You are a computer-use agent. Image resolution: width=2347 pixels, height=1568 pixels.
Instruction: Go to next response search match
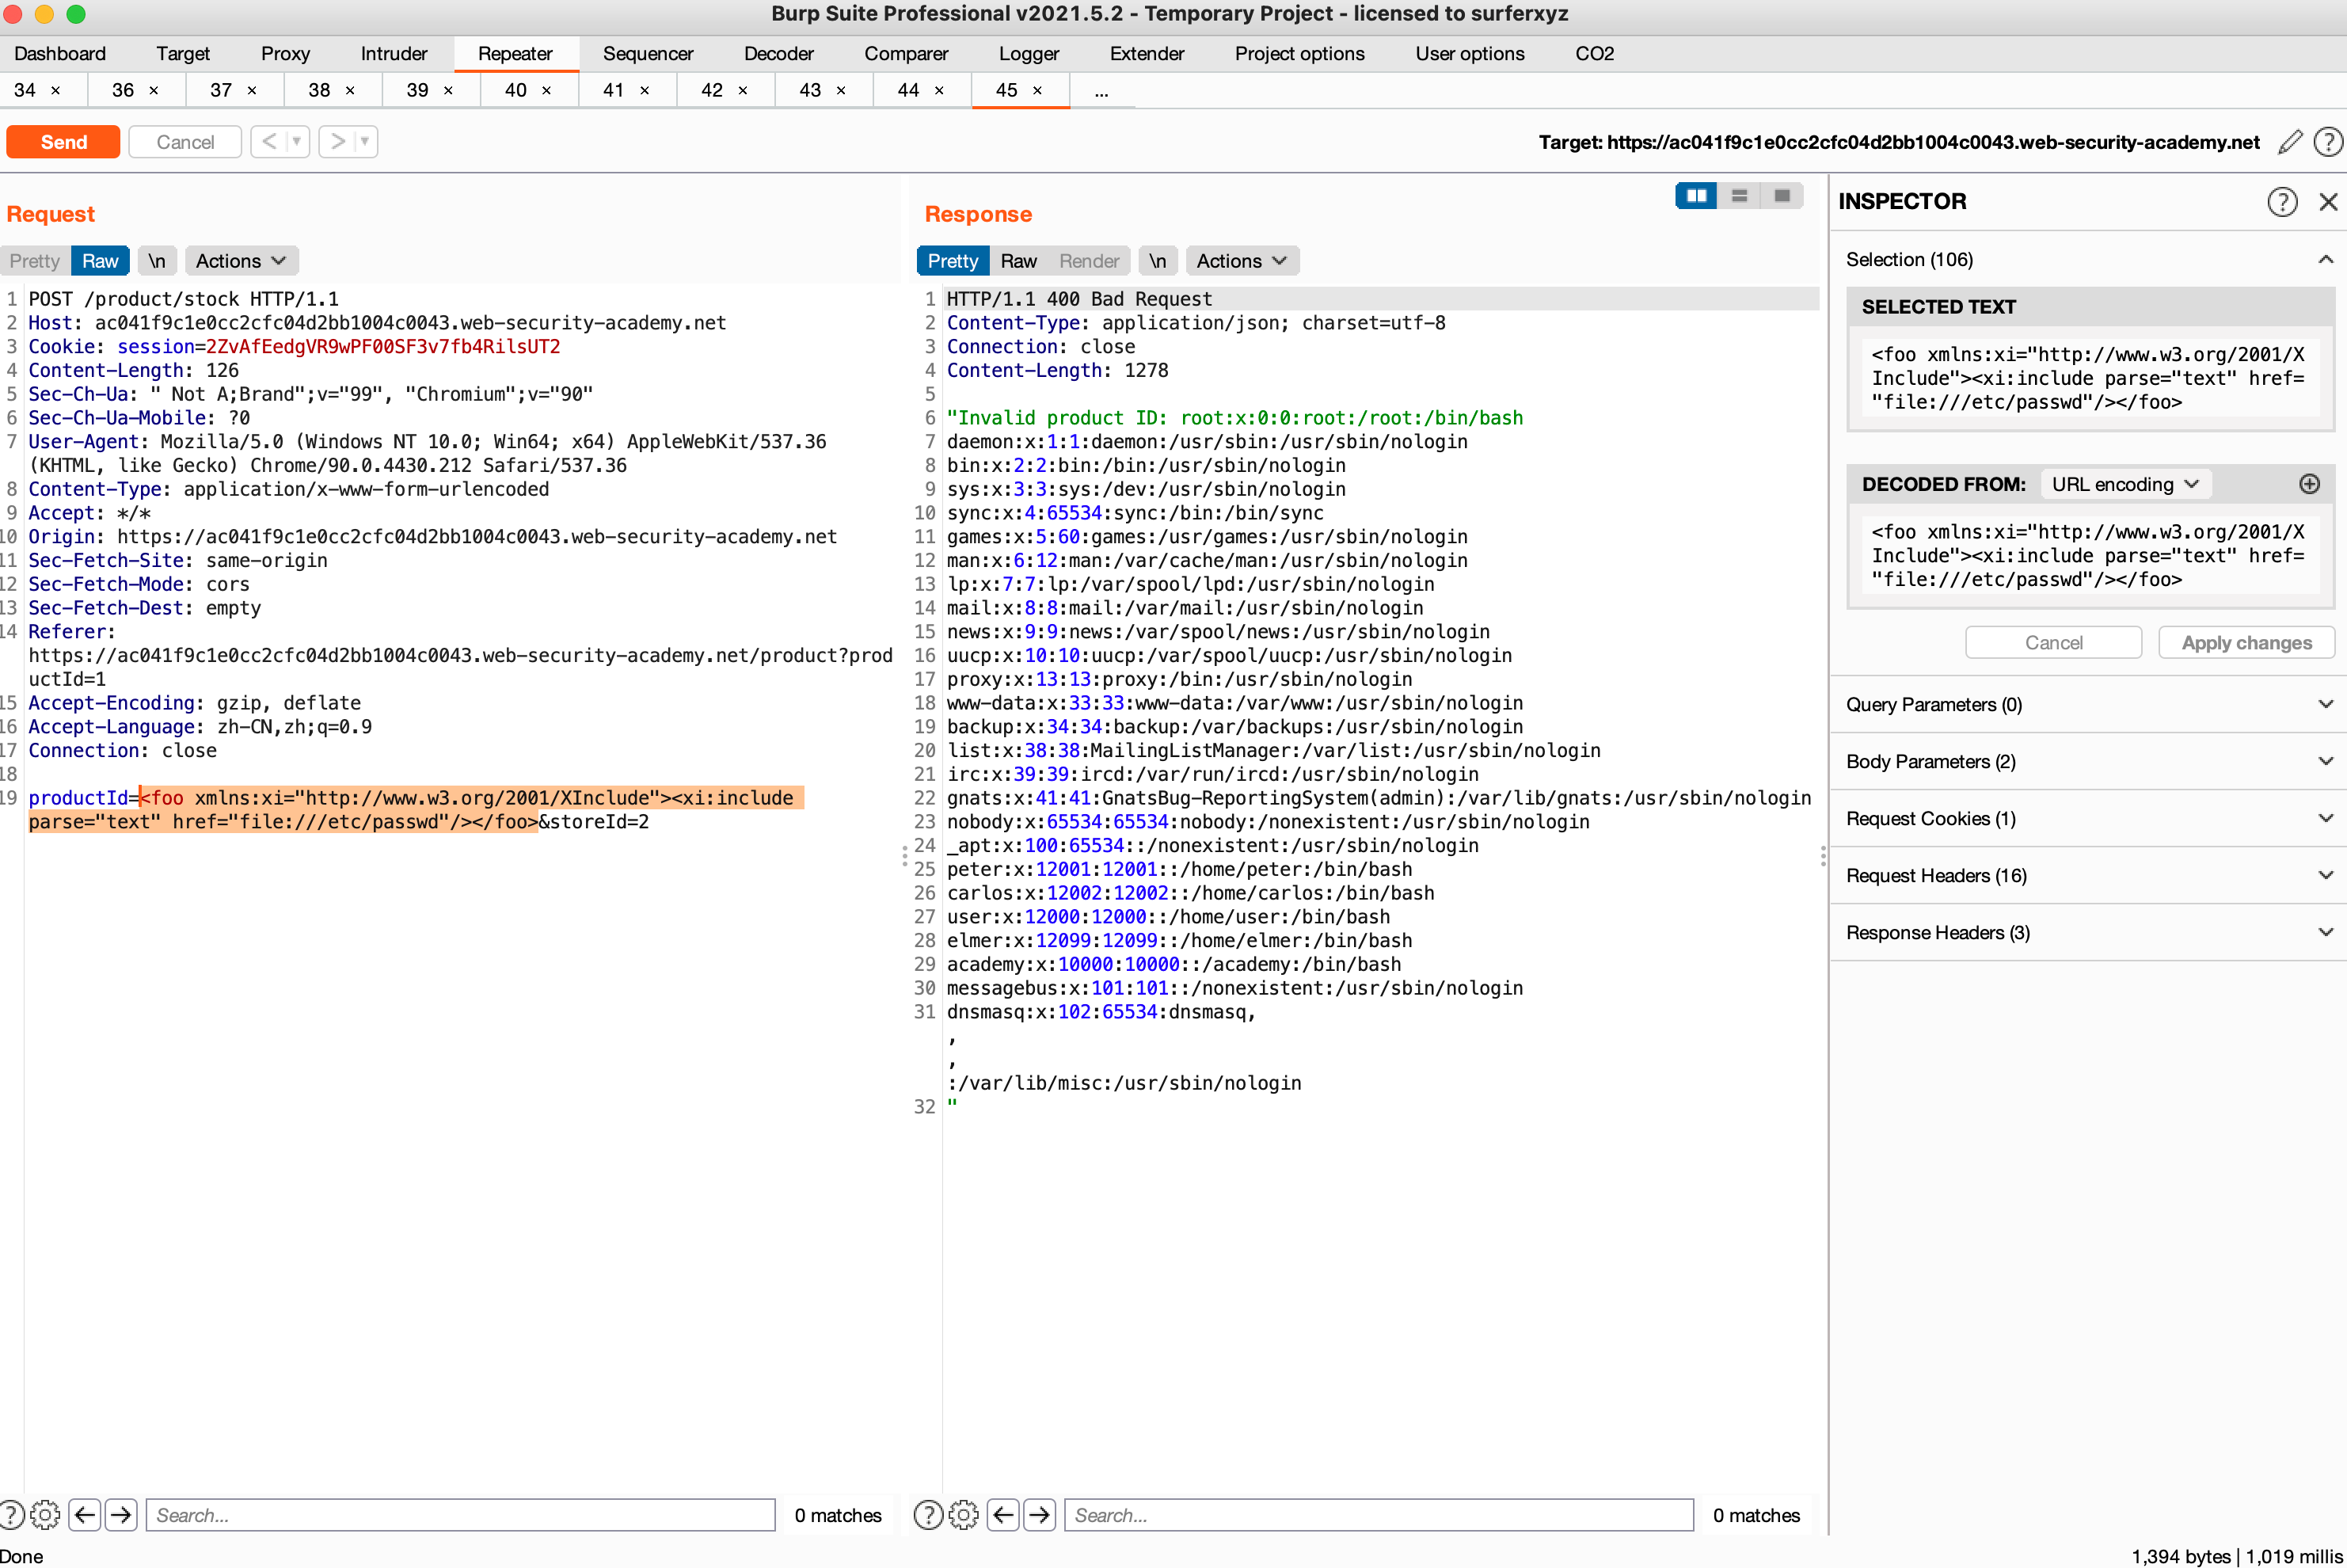point(1039,1515)
